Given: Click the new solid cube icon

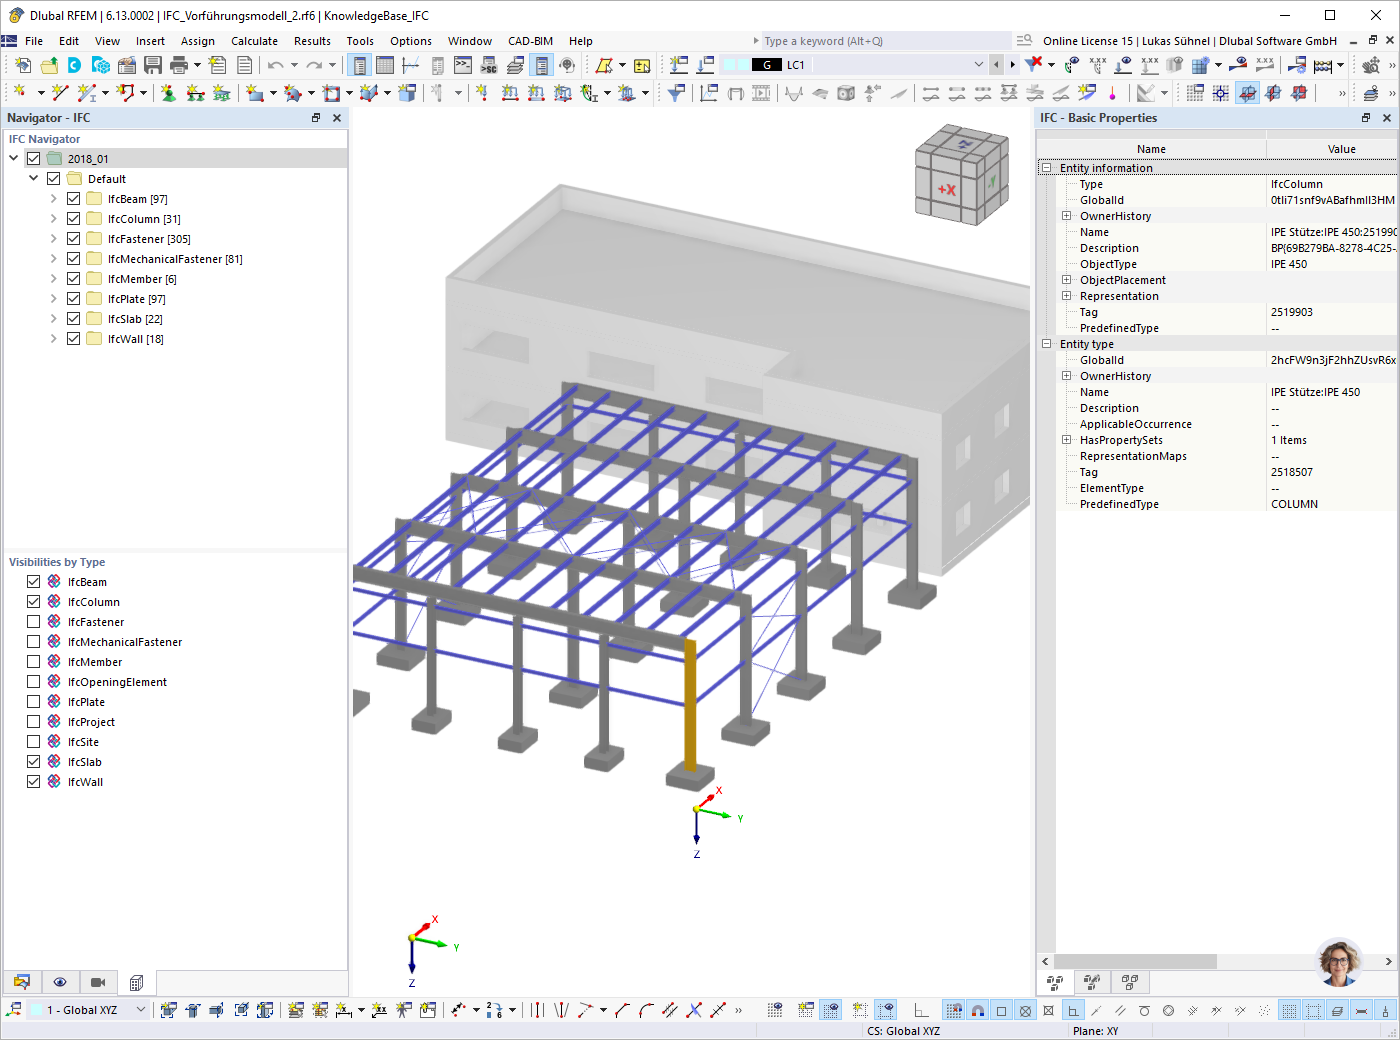Looking at the screenshot, I should click(x=407, y=92).
